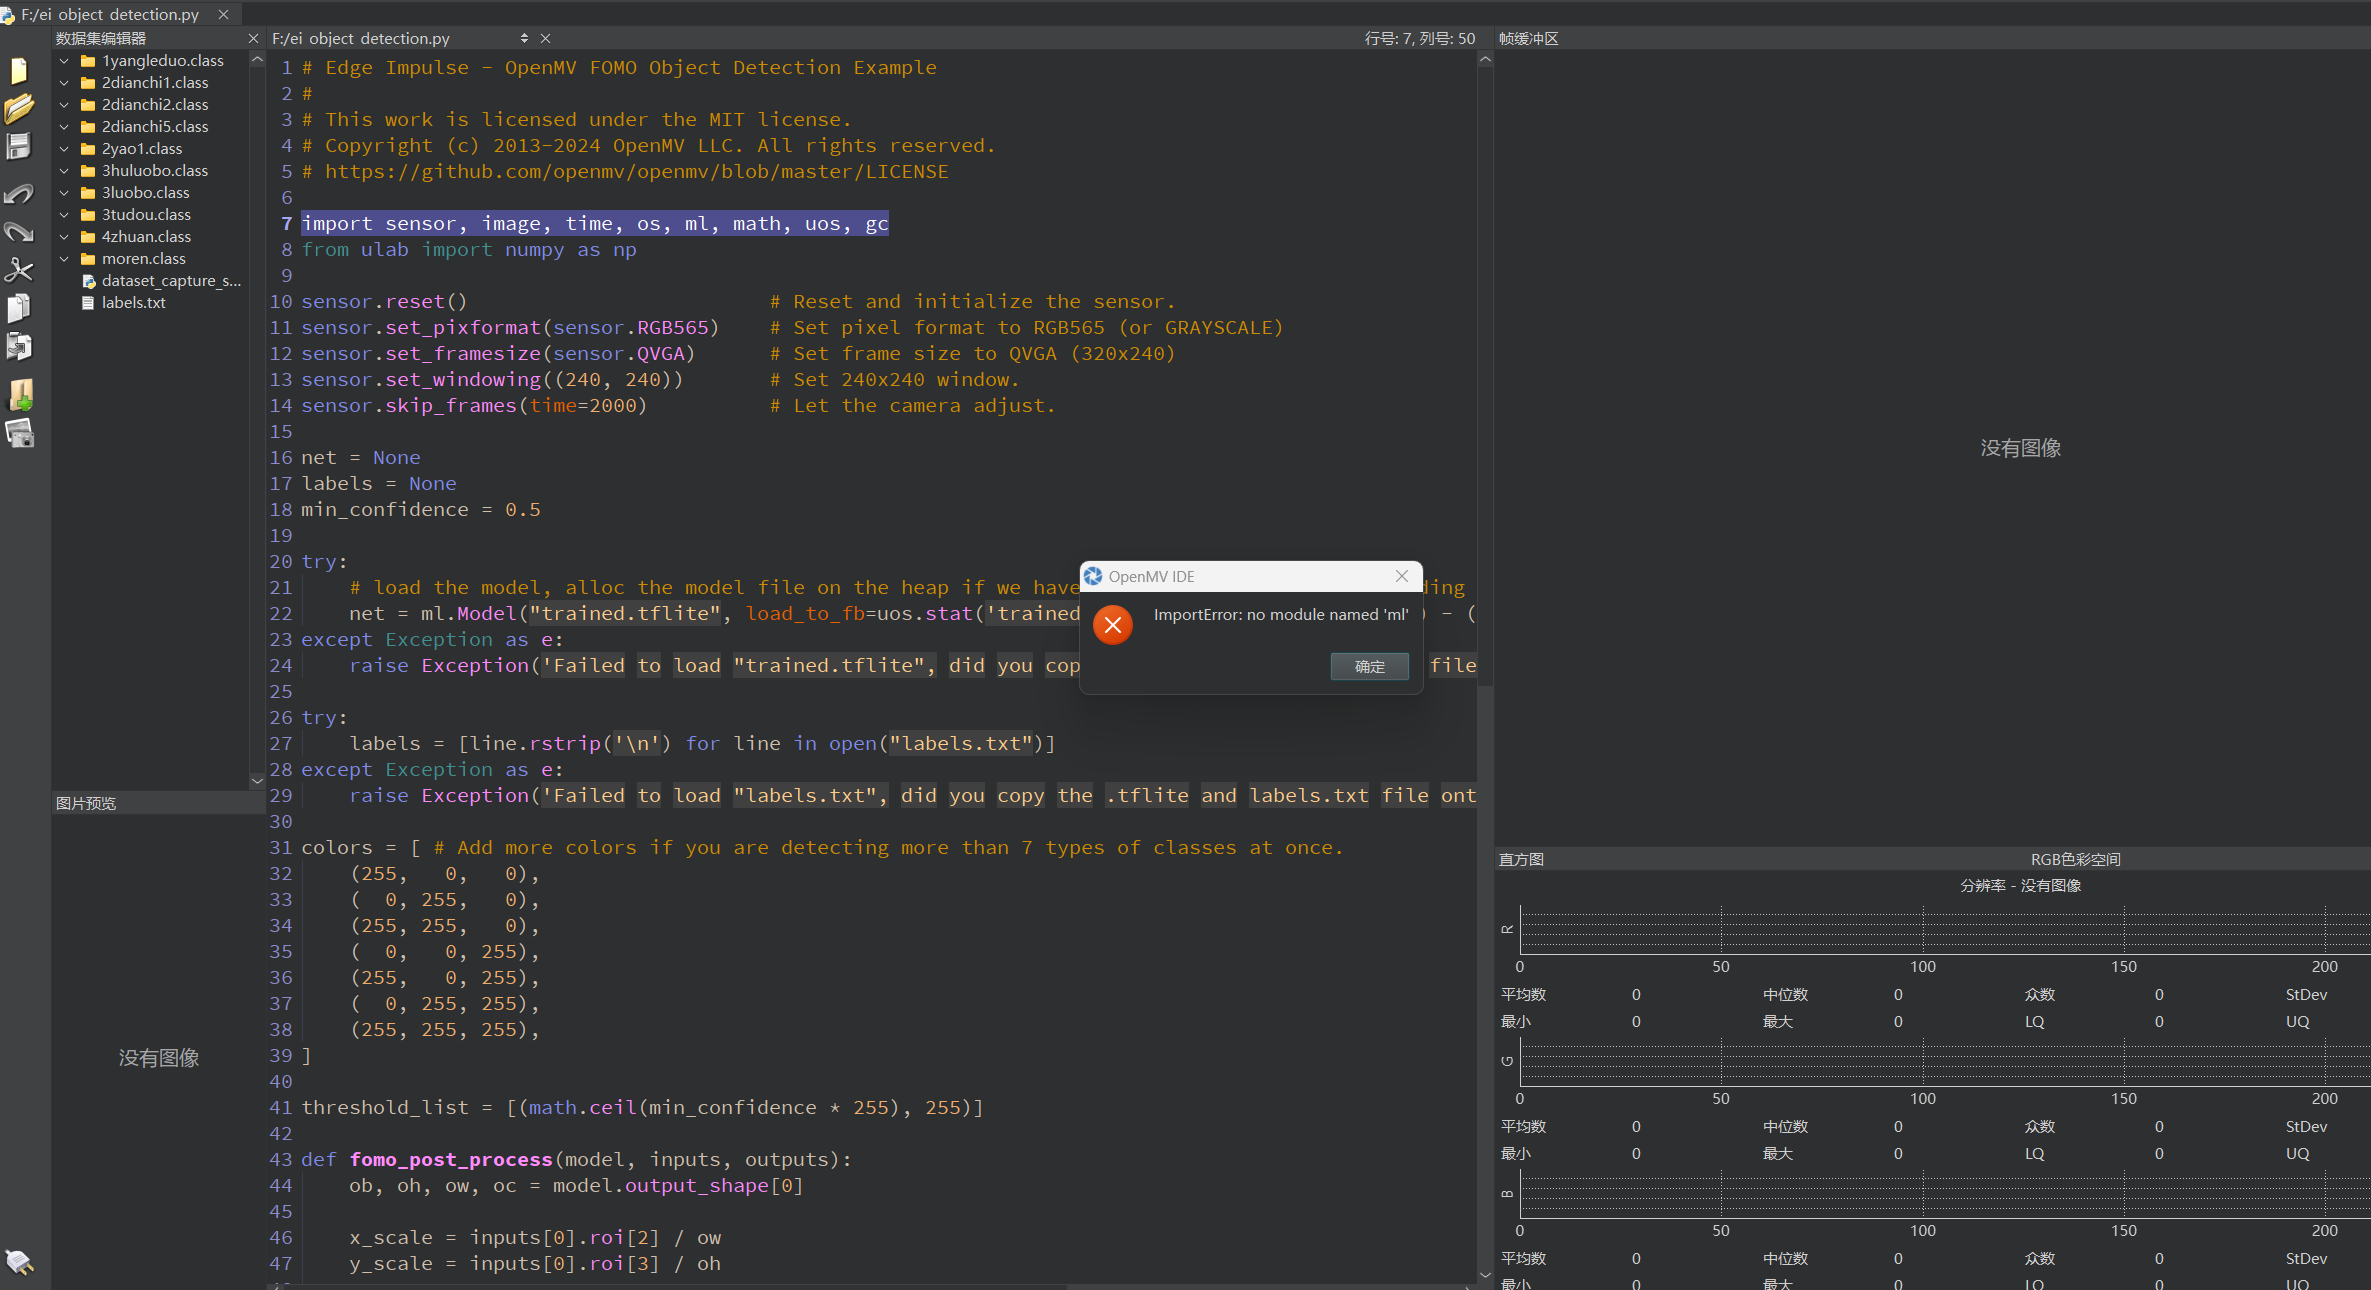Close the current document in editor header
The width and height of the screenshot is (2371, 1290).
(545, 38)
